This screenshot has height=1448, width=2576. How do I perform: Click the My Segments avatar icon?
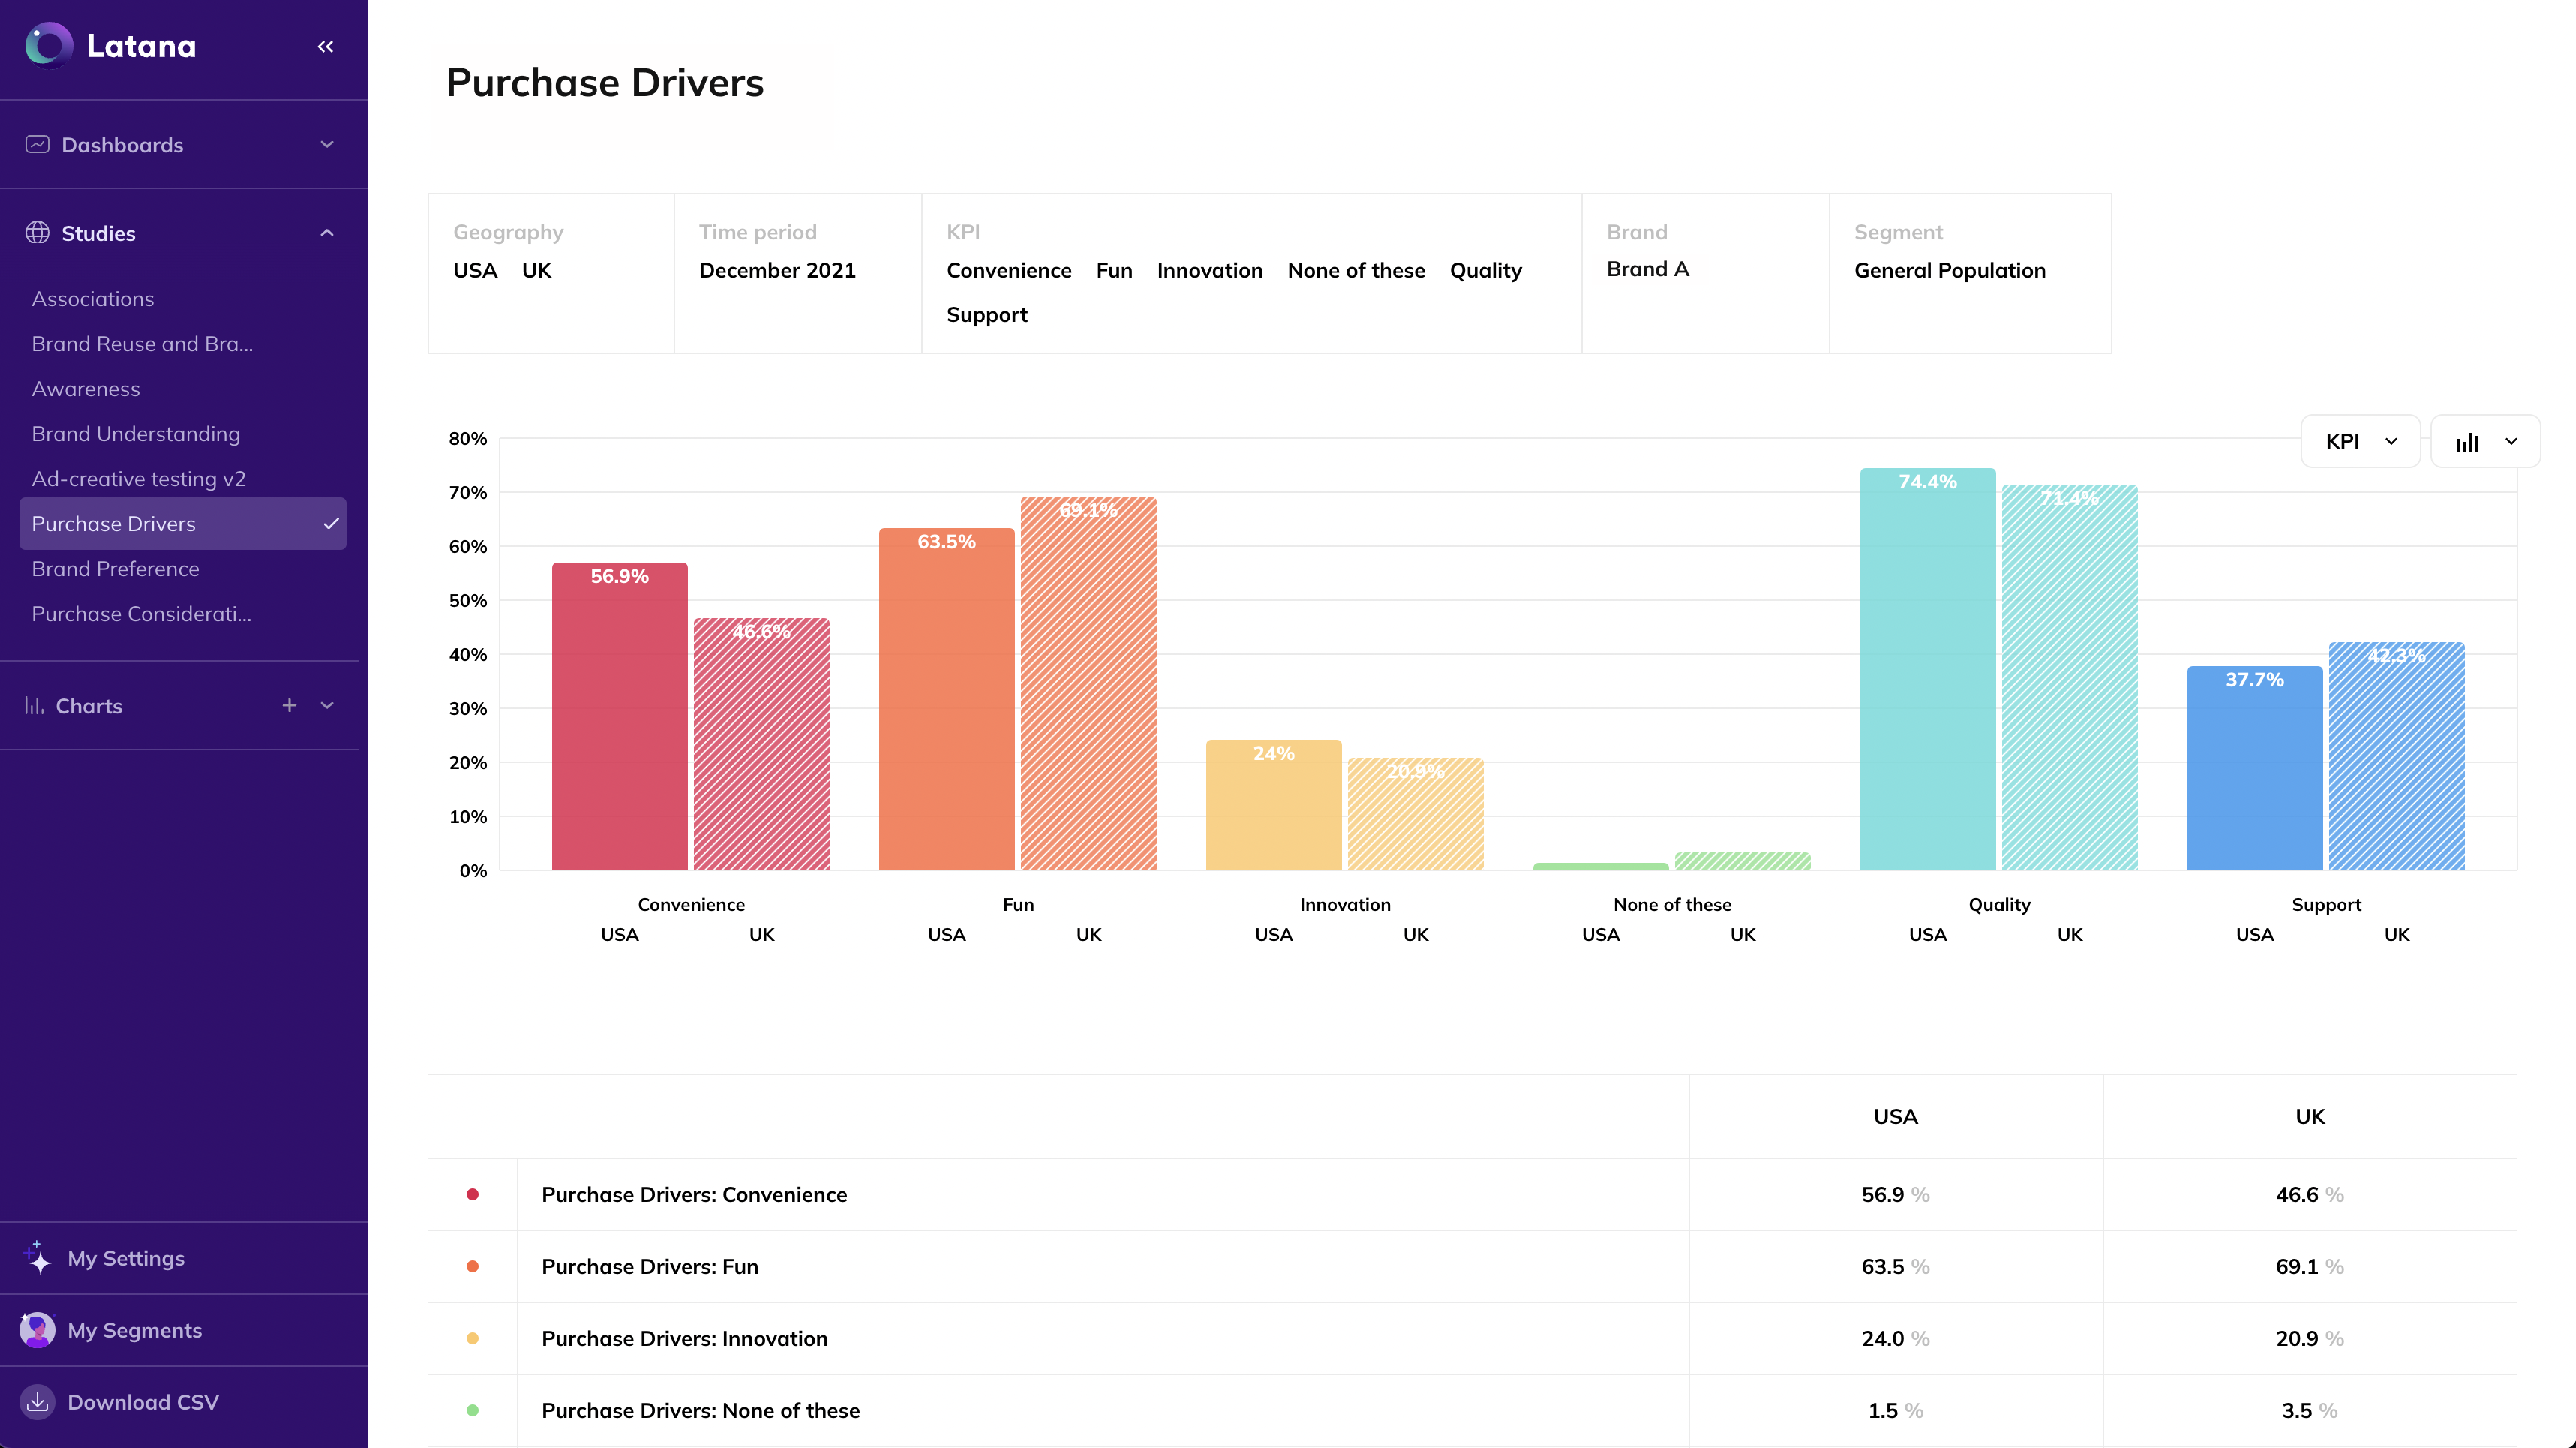point(38,1330)
